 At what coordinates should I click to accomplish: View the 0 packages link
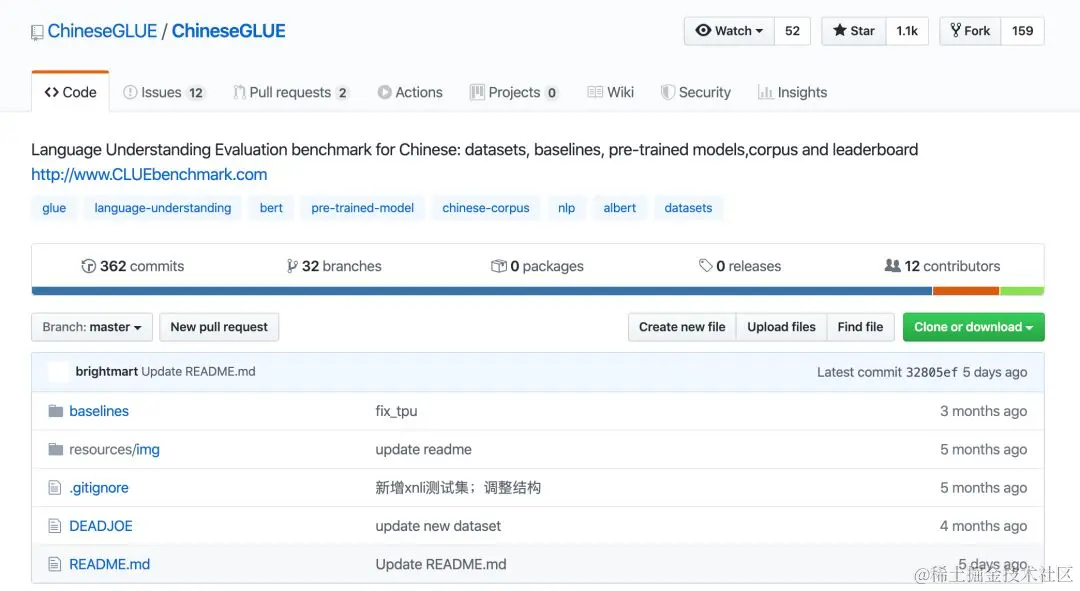coord(537,266)
